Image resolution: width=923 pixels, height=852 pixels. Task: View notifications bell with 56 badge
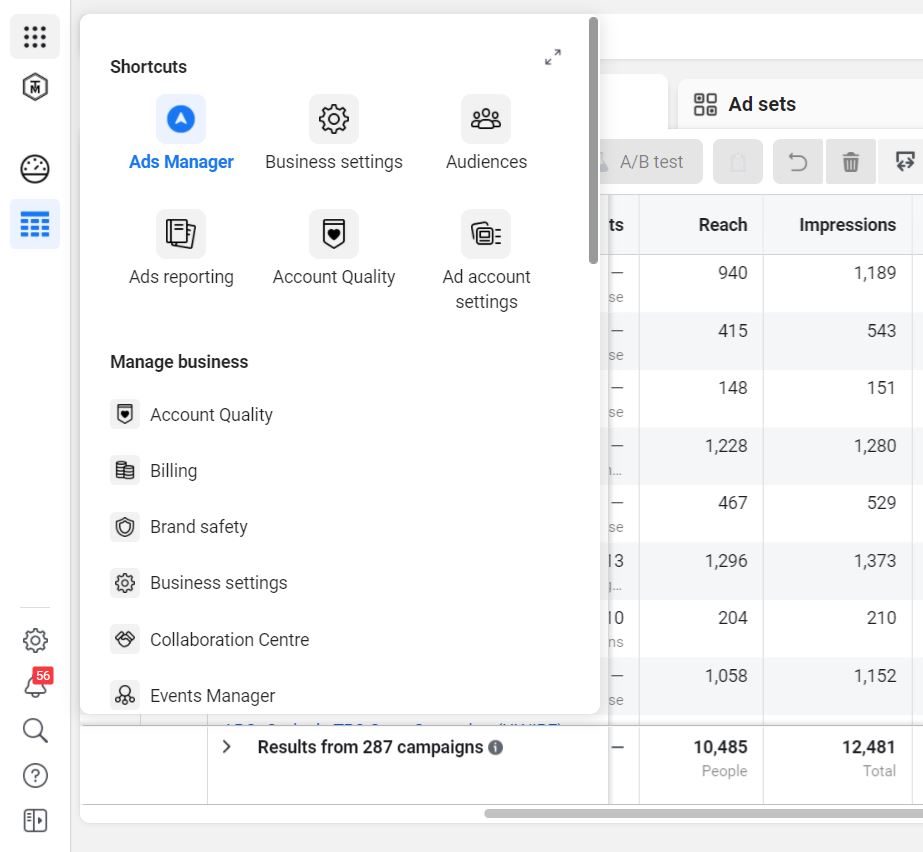36,683
